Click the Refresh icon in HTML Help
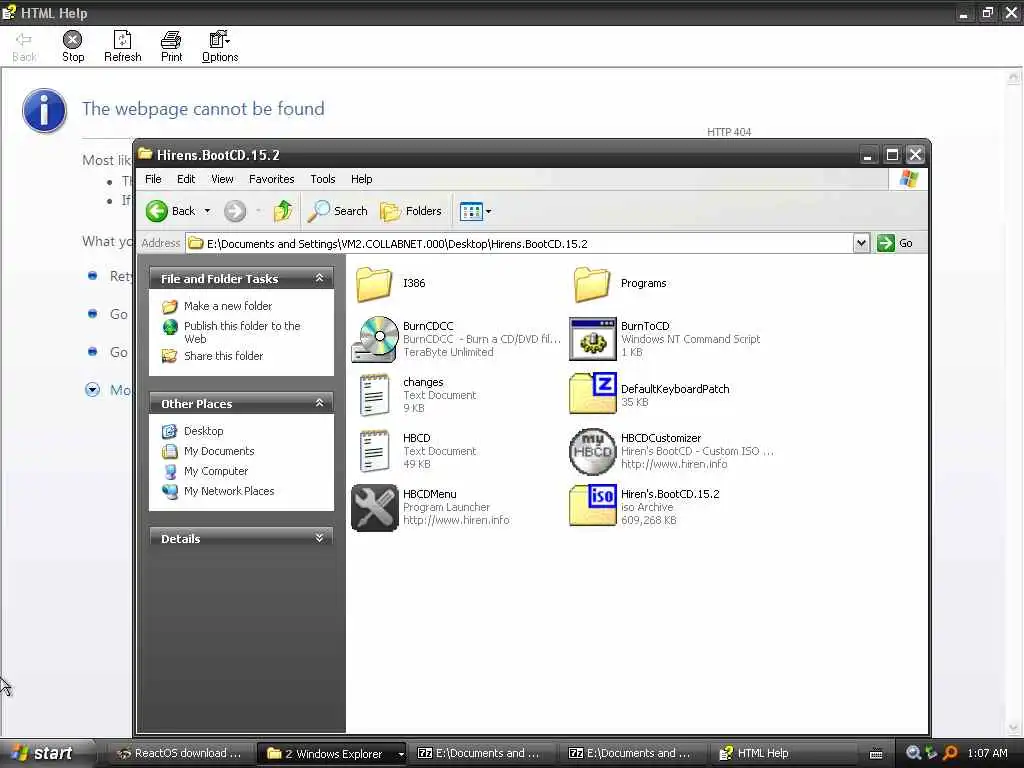The image size is (1024, 768). (122, 40)
